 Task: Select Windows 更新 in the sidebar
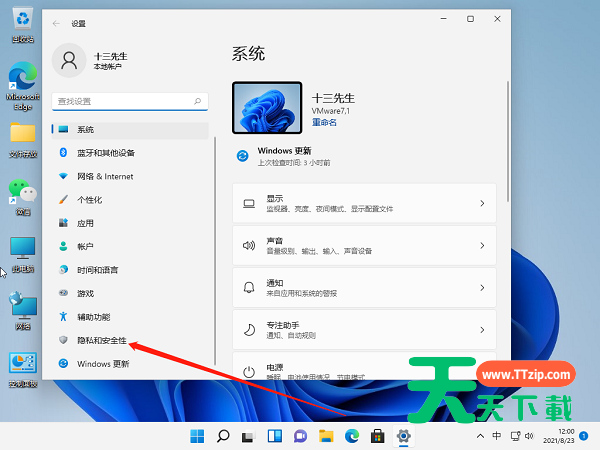point(102,364)
